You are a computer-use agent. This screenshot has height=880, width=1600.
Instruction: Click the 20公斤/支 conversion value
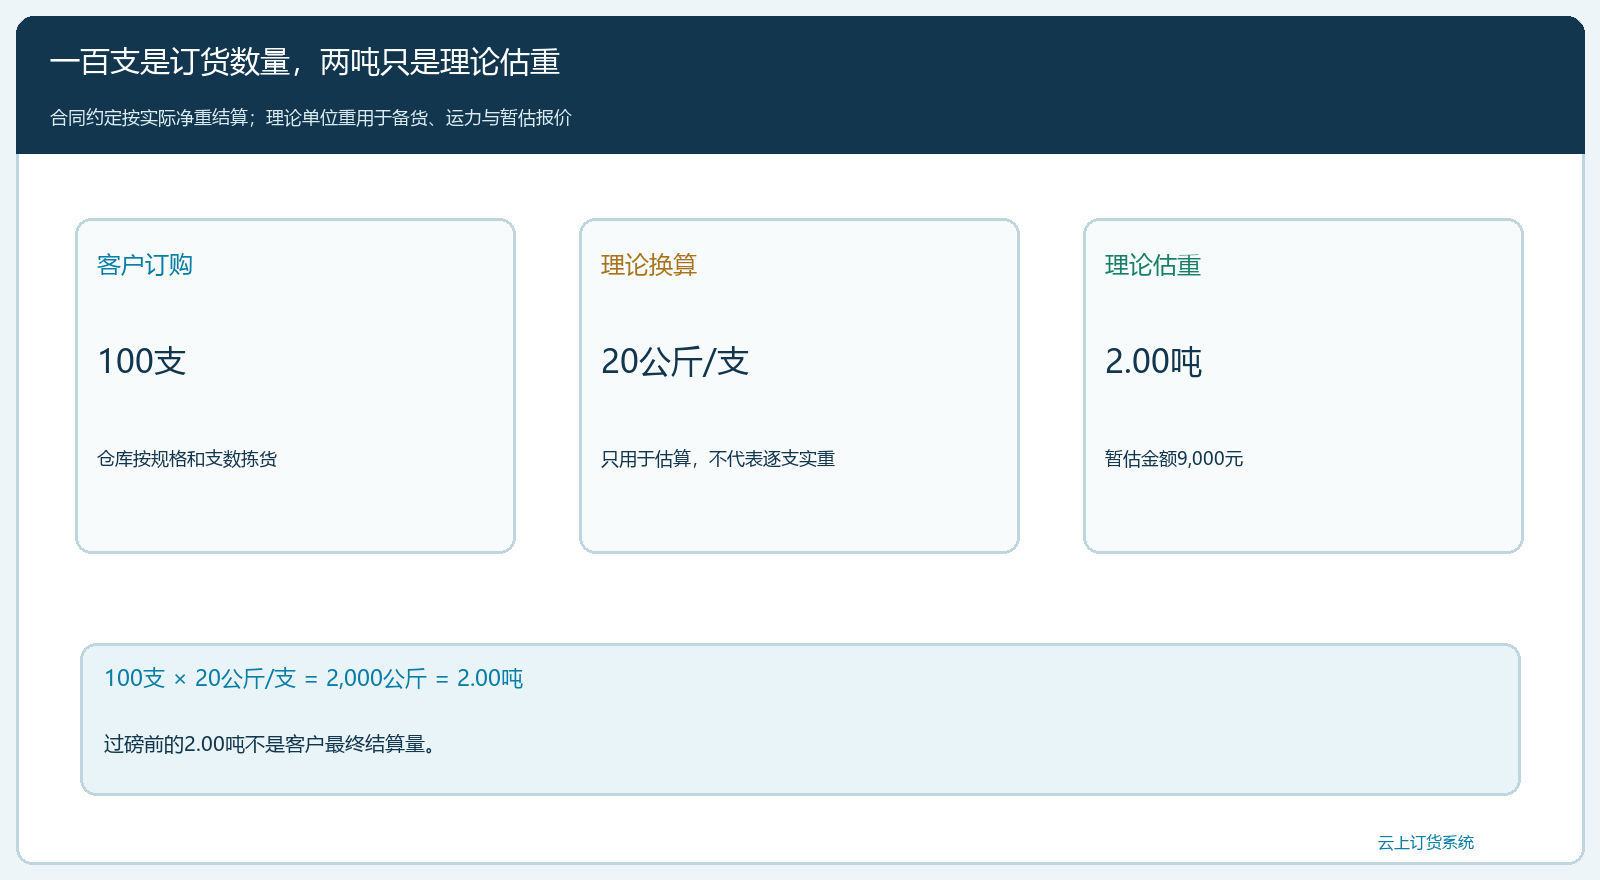coord(675,361)
